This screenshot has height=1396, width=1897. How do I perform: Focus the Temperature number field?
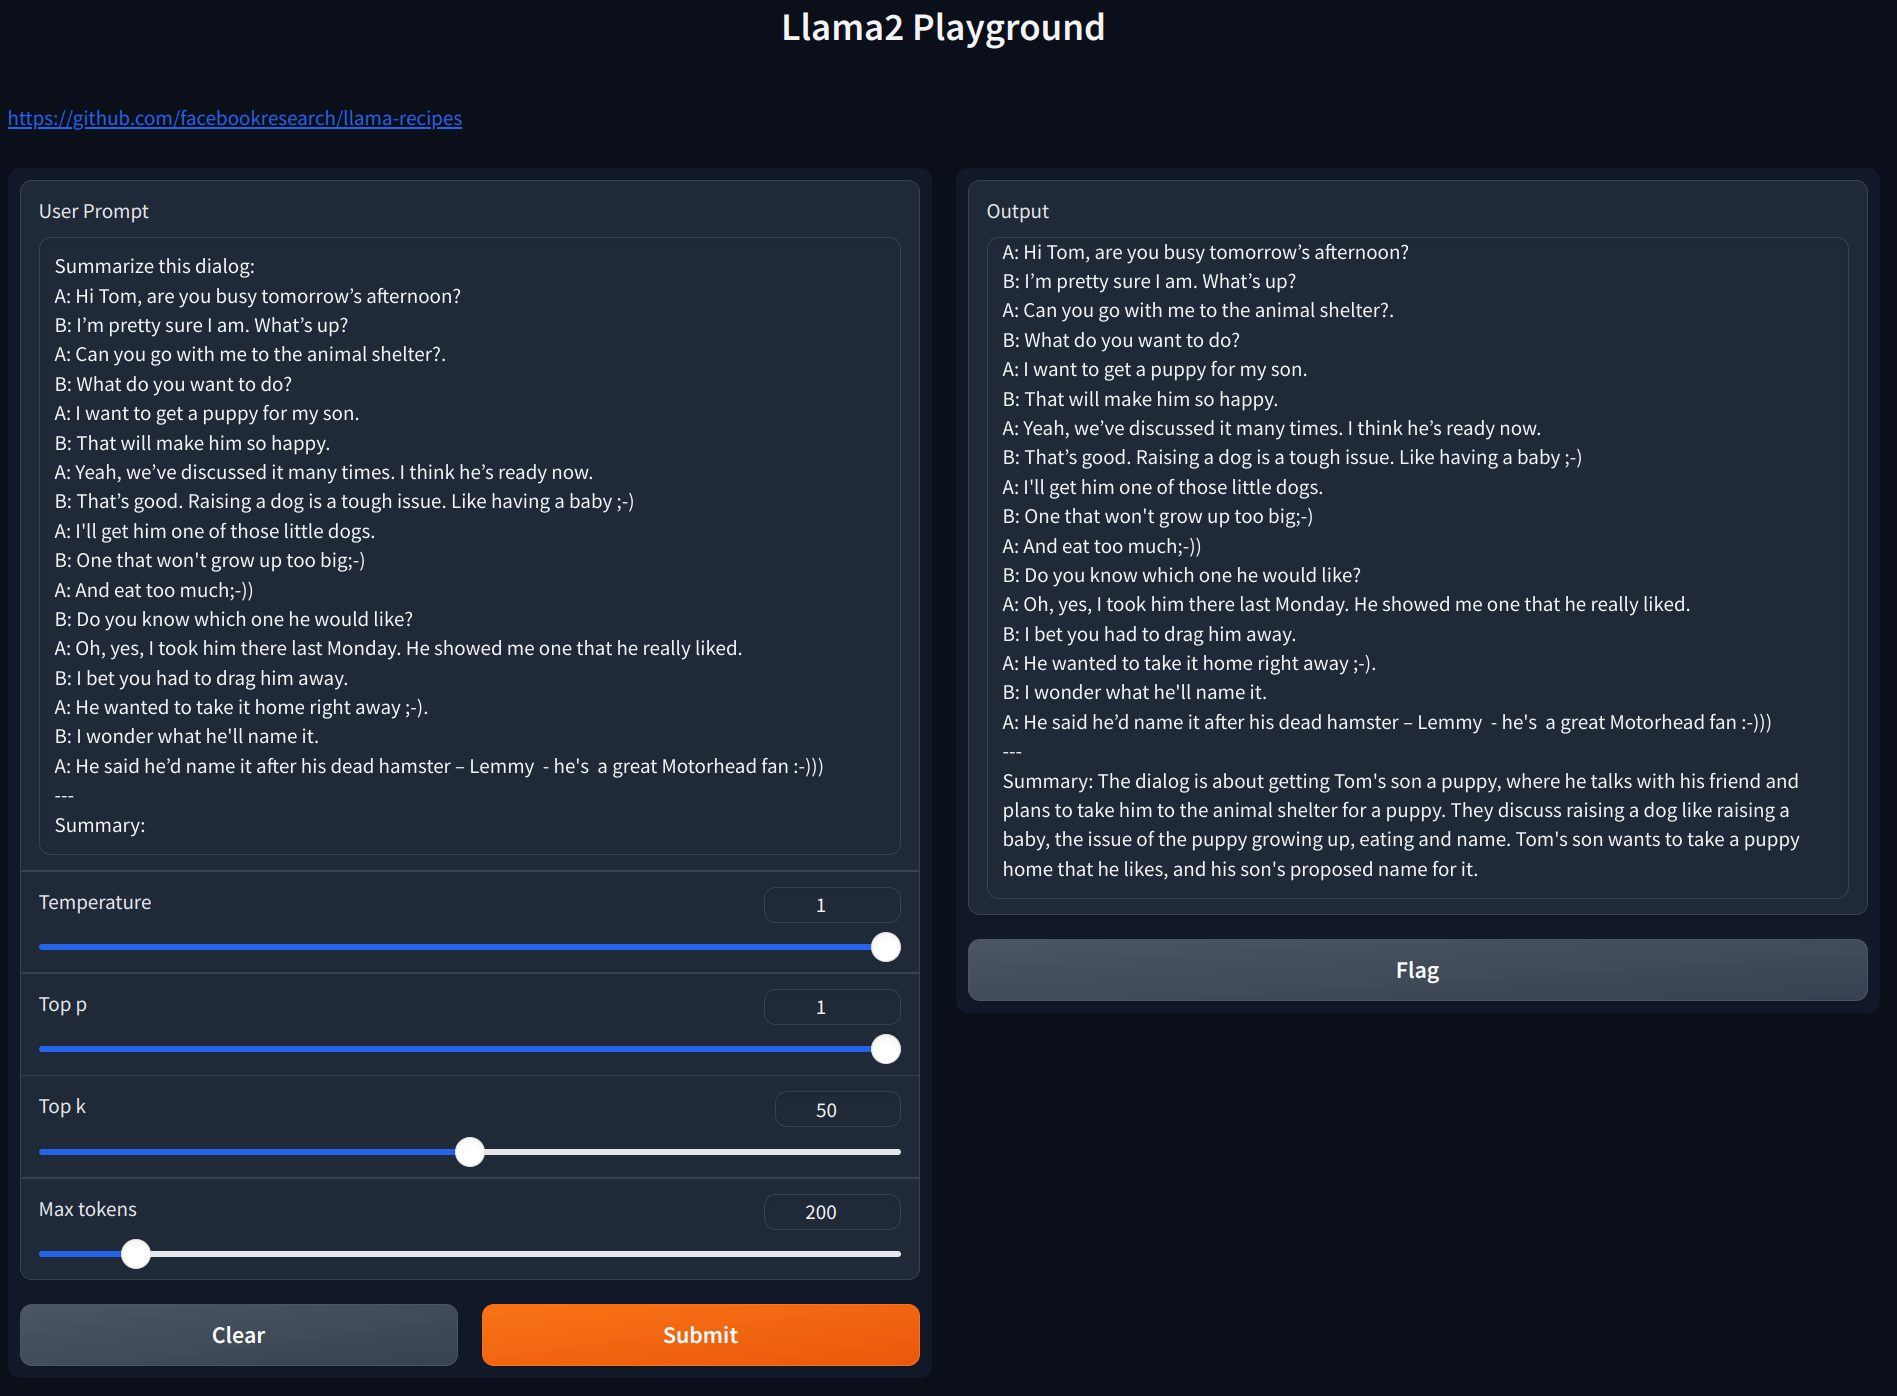[x=832, y=905]
